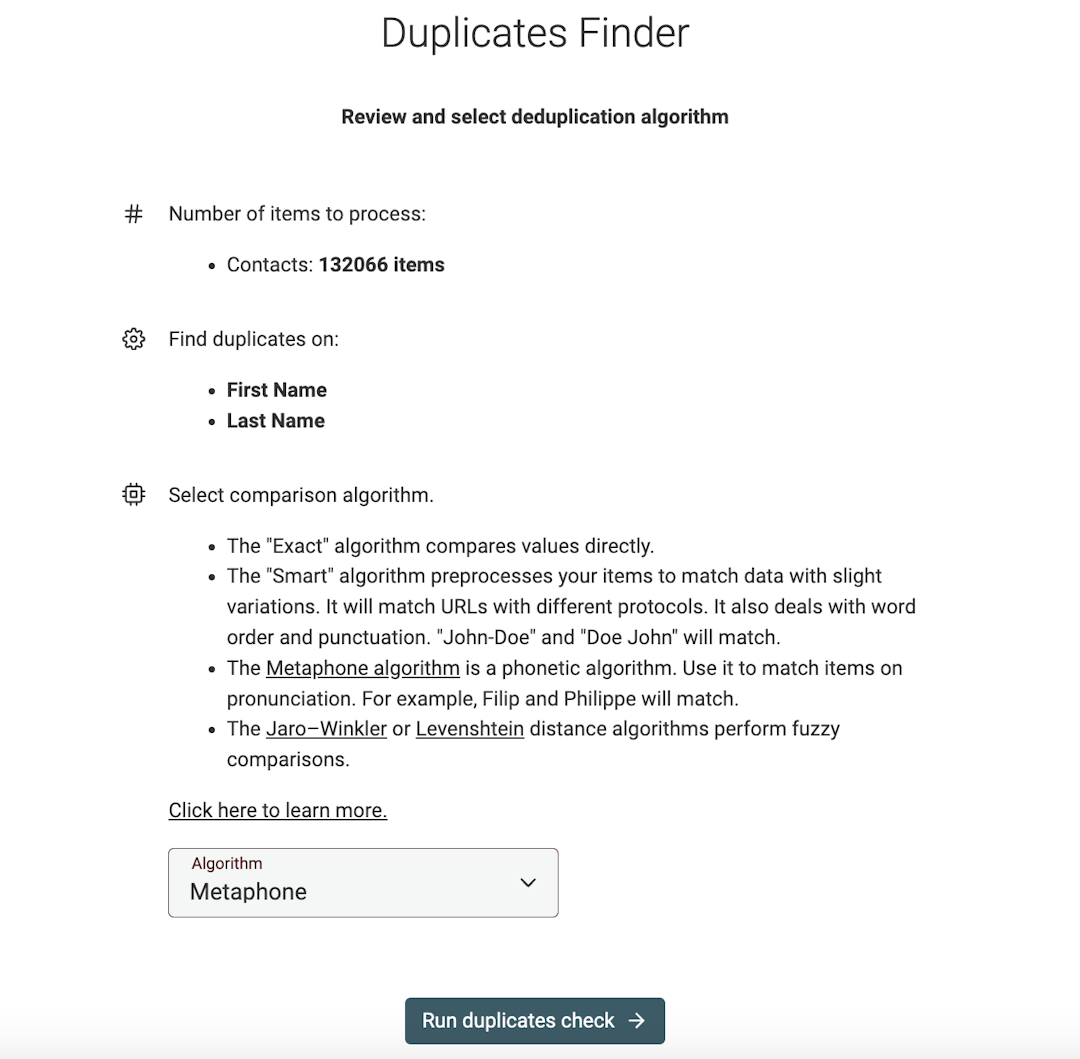The height and width of the screenshot is (1059, 1080).
Task: Select the bold 'Last Name' field label
Action: coord(275,421)
